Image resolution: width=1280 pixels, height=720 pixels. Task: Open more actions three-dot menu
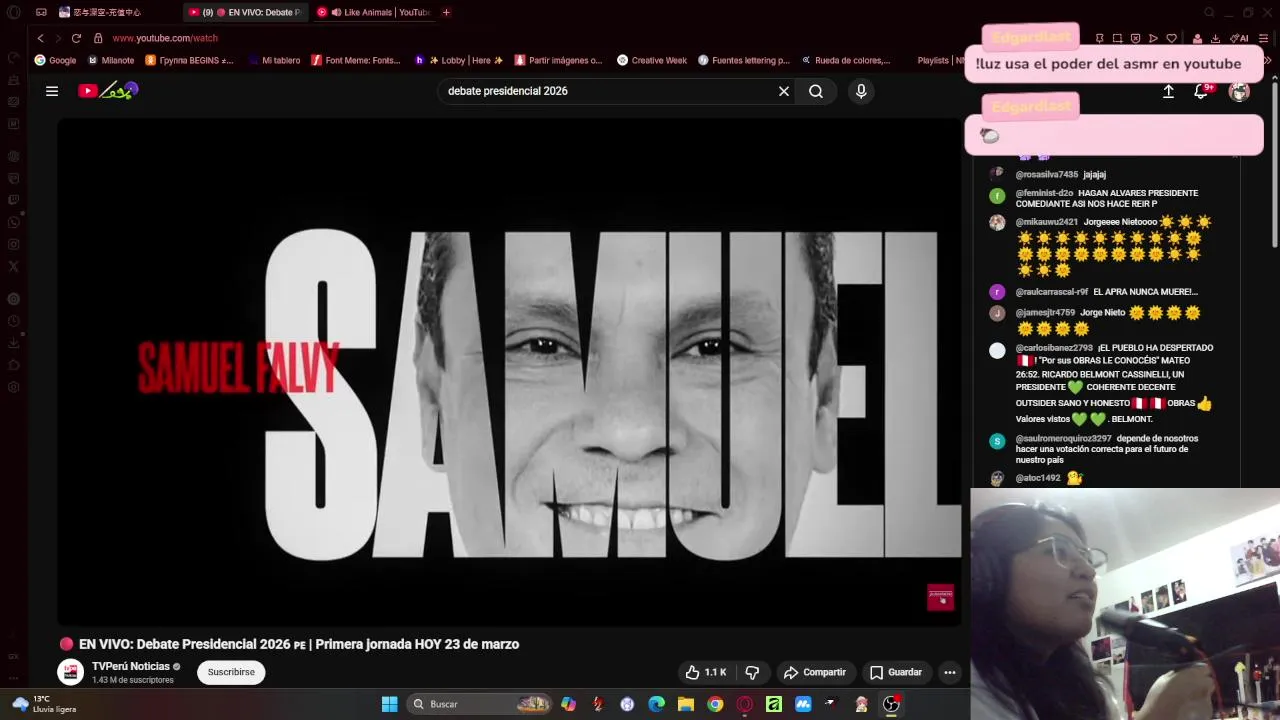click(x=950, y=672)
